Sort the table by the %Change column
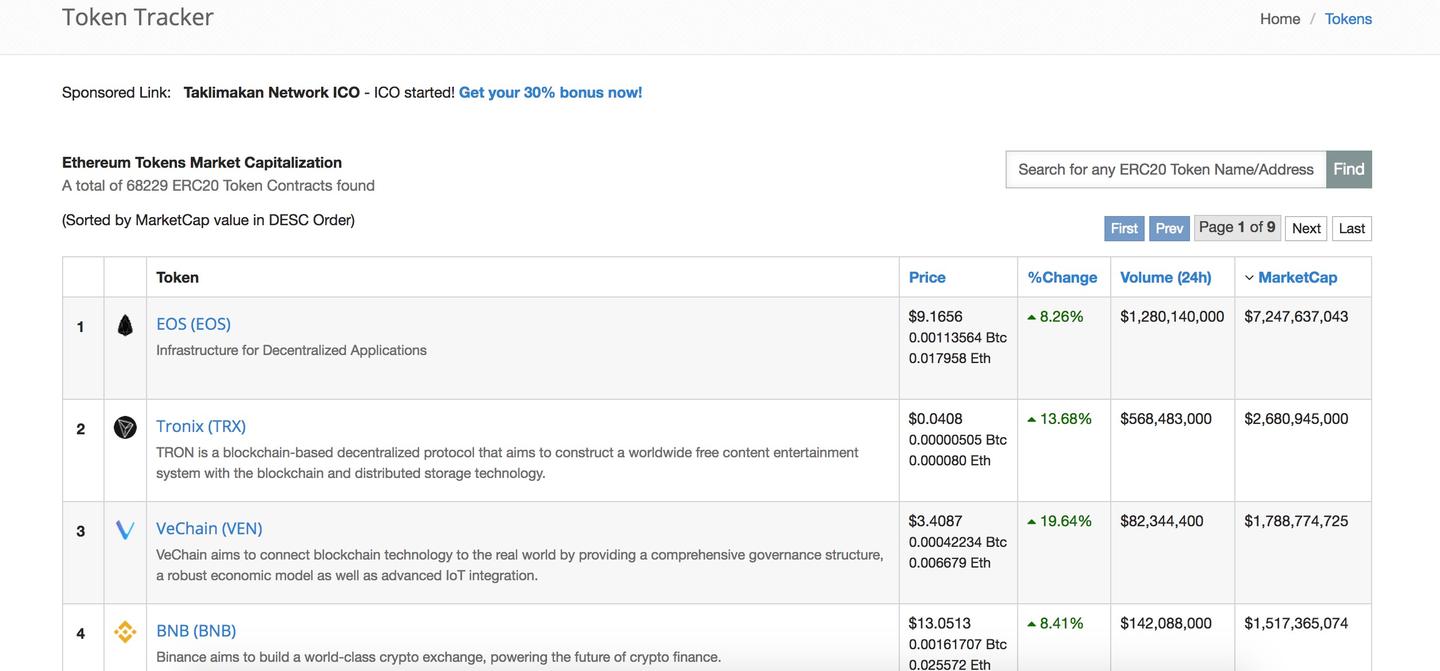The height and width of the screenshot is (671, 1440). (1062, 277)
